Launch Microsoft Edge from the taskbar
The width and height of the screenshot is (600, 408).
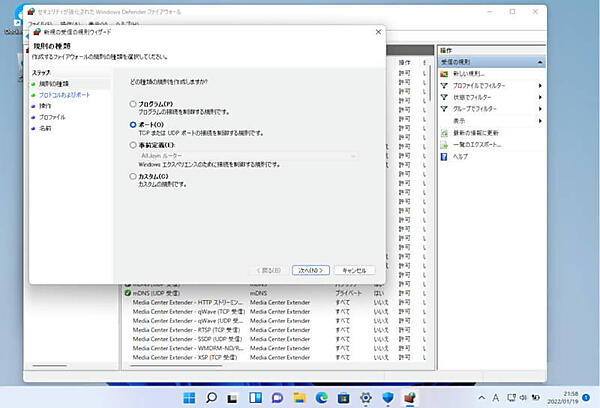point(321,398)
